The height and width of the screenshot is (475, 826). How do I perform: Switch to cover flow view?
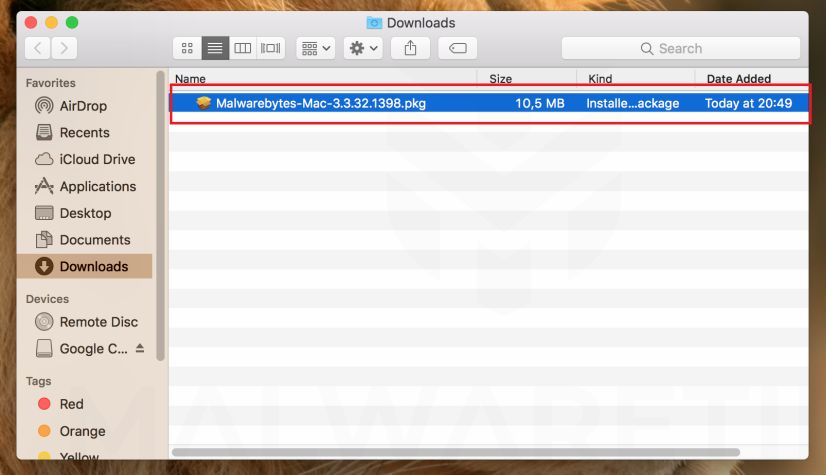[x=271, y=48]
